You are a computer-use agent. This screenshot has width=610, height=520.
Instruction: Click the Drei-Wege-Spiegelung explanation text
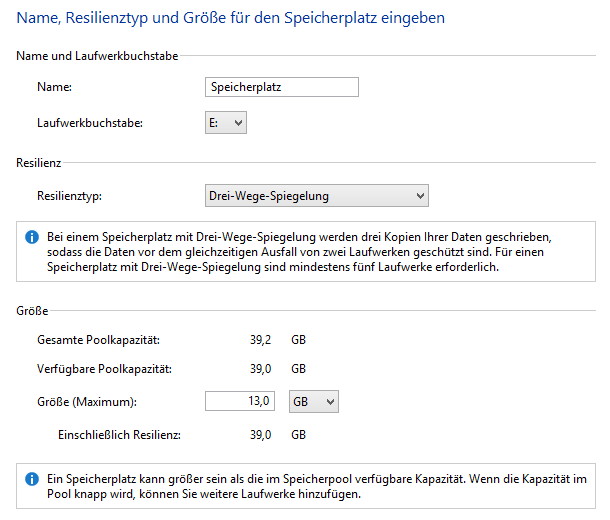coord(299,252)
